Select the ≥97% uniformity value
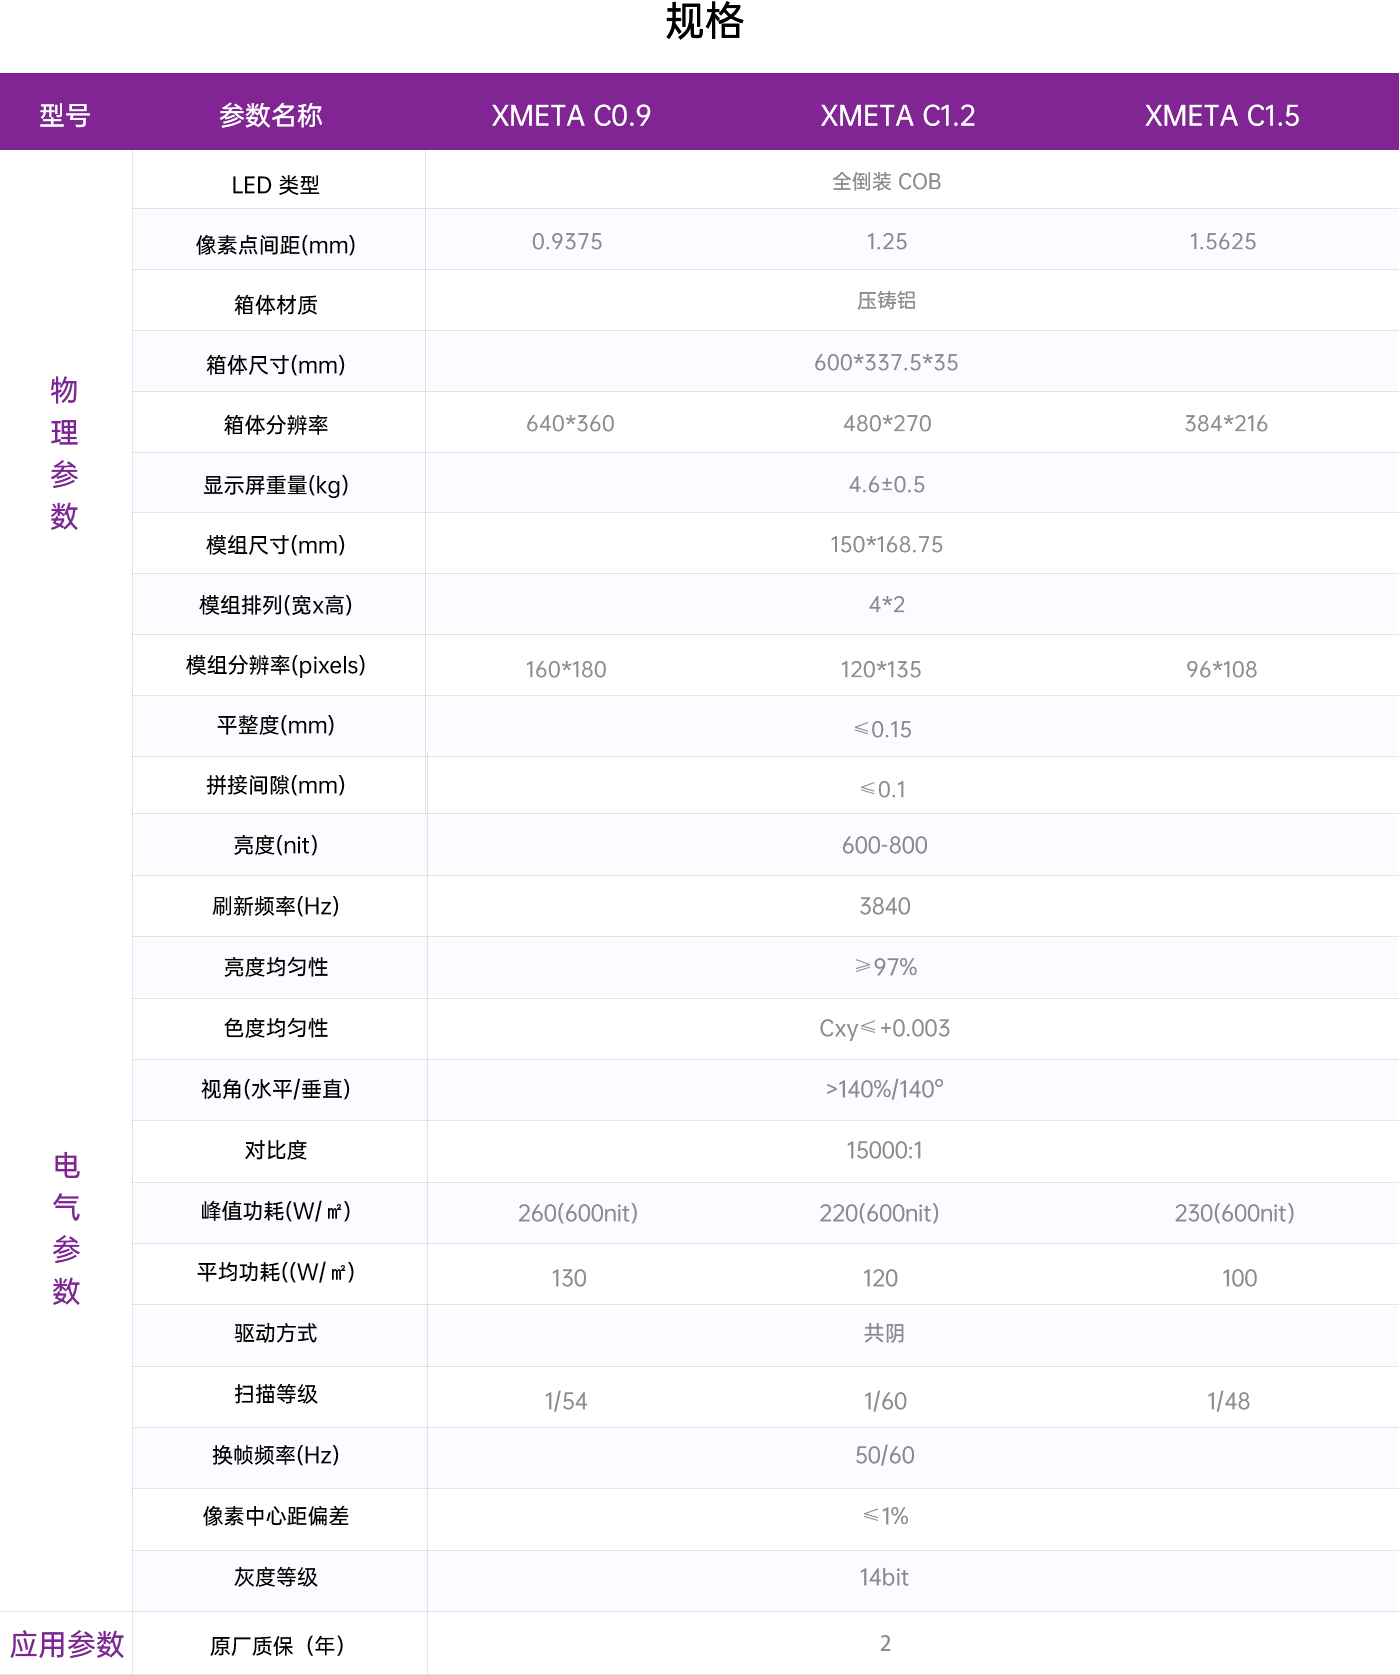Image resolution: width=1400 pixels, height=1675 pixels. pos(885,968)
